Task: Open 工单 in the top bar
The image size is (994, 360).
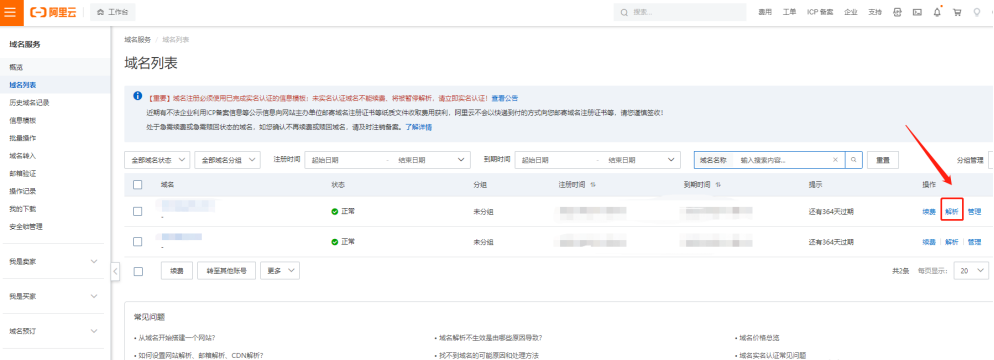Action: click(789, 13)
